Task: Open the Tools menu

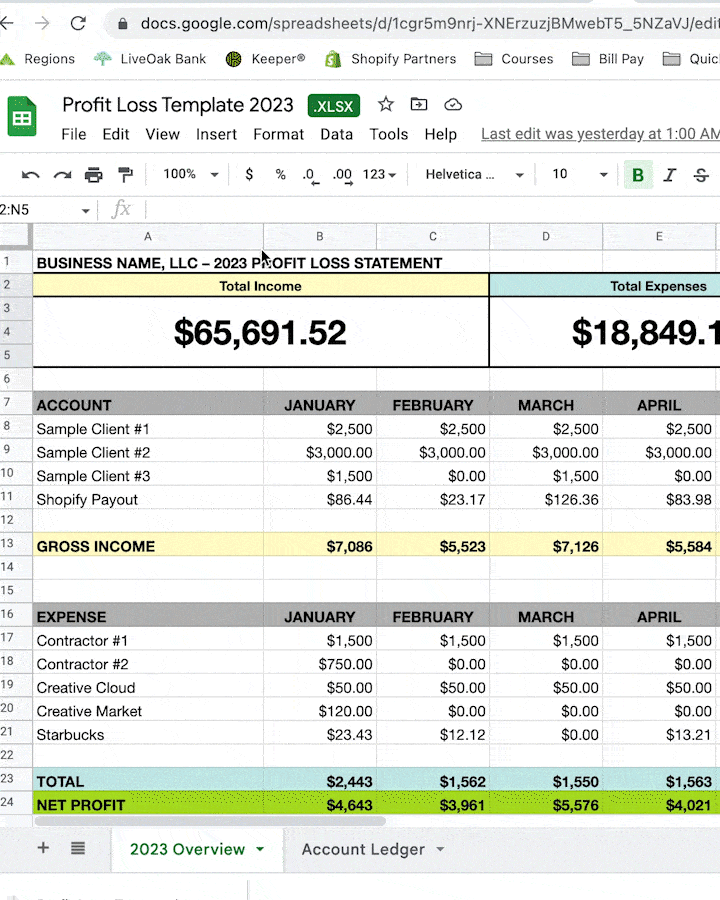Action: (x=389, y=134)
